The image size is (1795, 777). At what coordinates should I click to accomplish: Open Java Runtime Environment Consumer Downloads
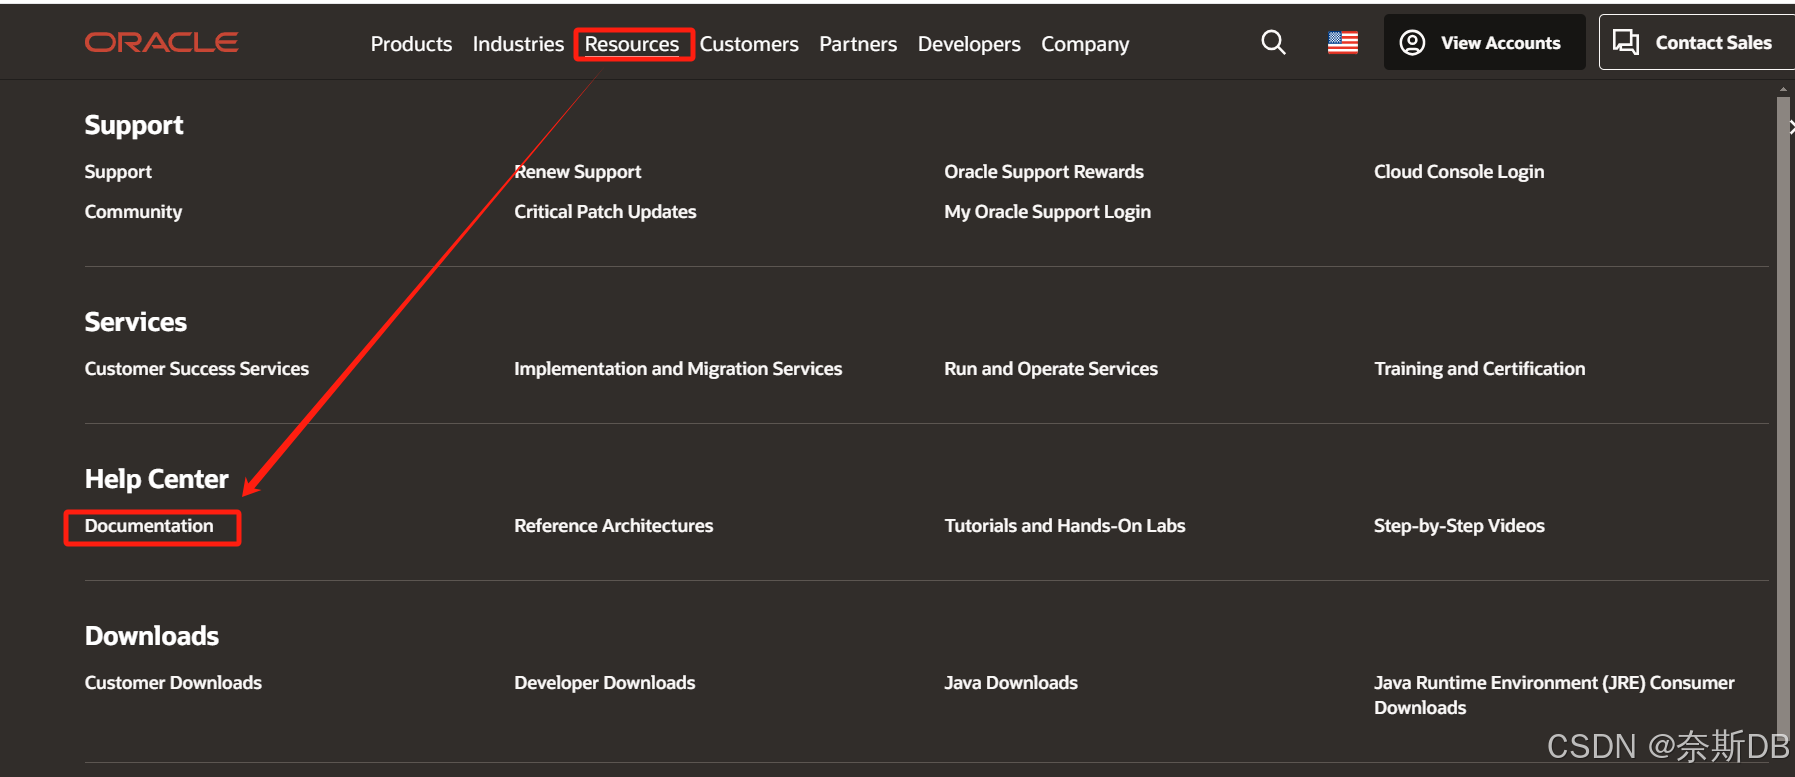(1554, 695)
